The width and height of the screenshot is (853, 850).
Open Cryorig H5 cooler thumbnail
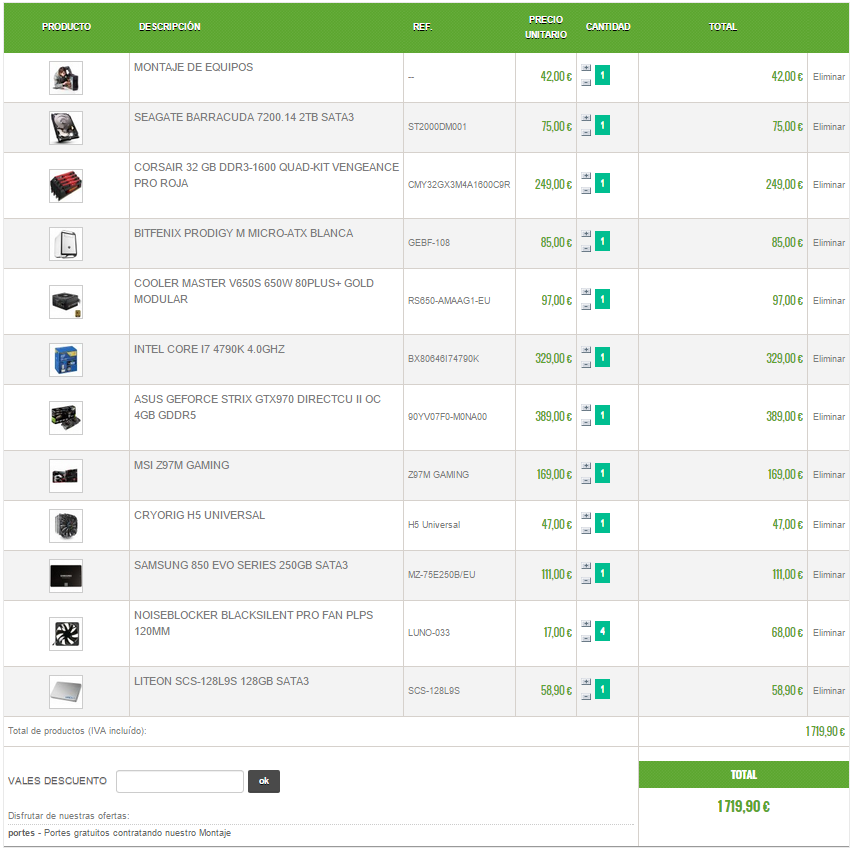(x=66, y=526)
